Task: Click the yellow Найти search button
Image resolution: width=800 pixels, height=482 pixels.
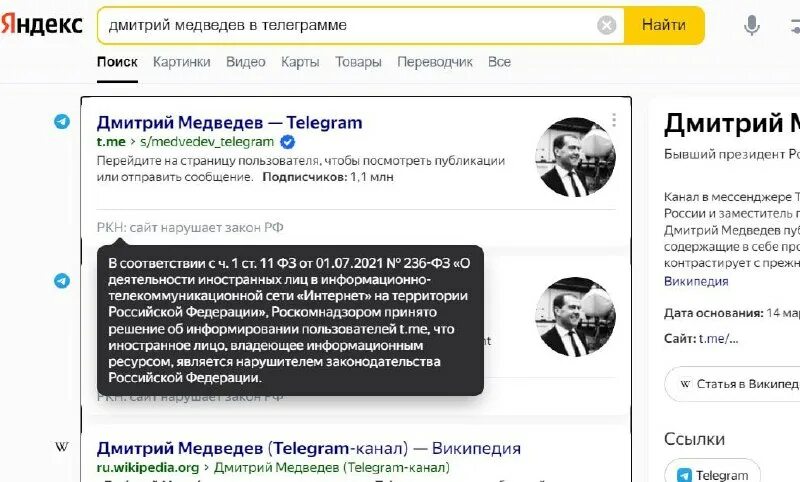Action: 664,25
